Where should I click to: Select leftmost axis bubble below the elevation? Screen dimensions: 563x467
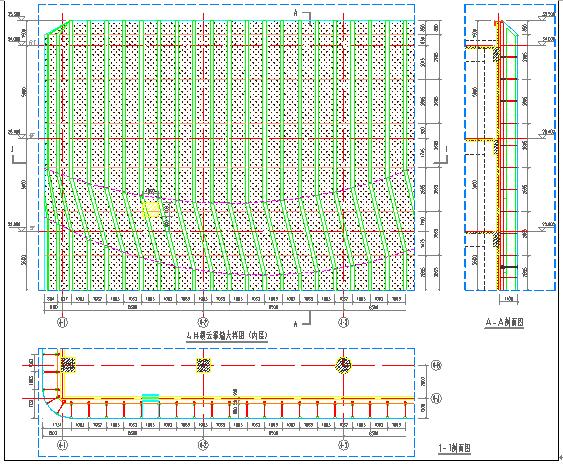(62, 322)
